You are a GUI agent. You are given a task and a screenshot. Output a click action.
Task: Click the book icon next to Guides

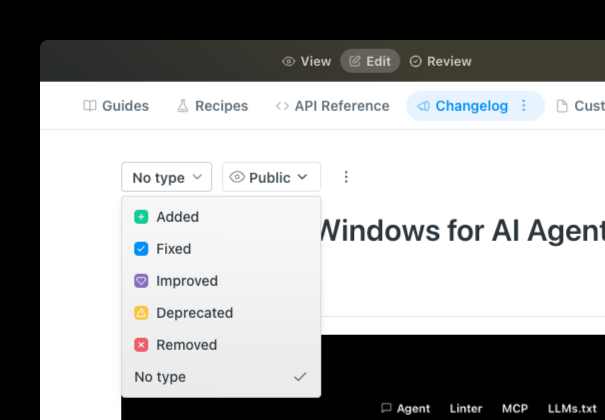pos(90,106)
